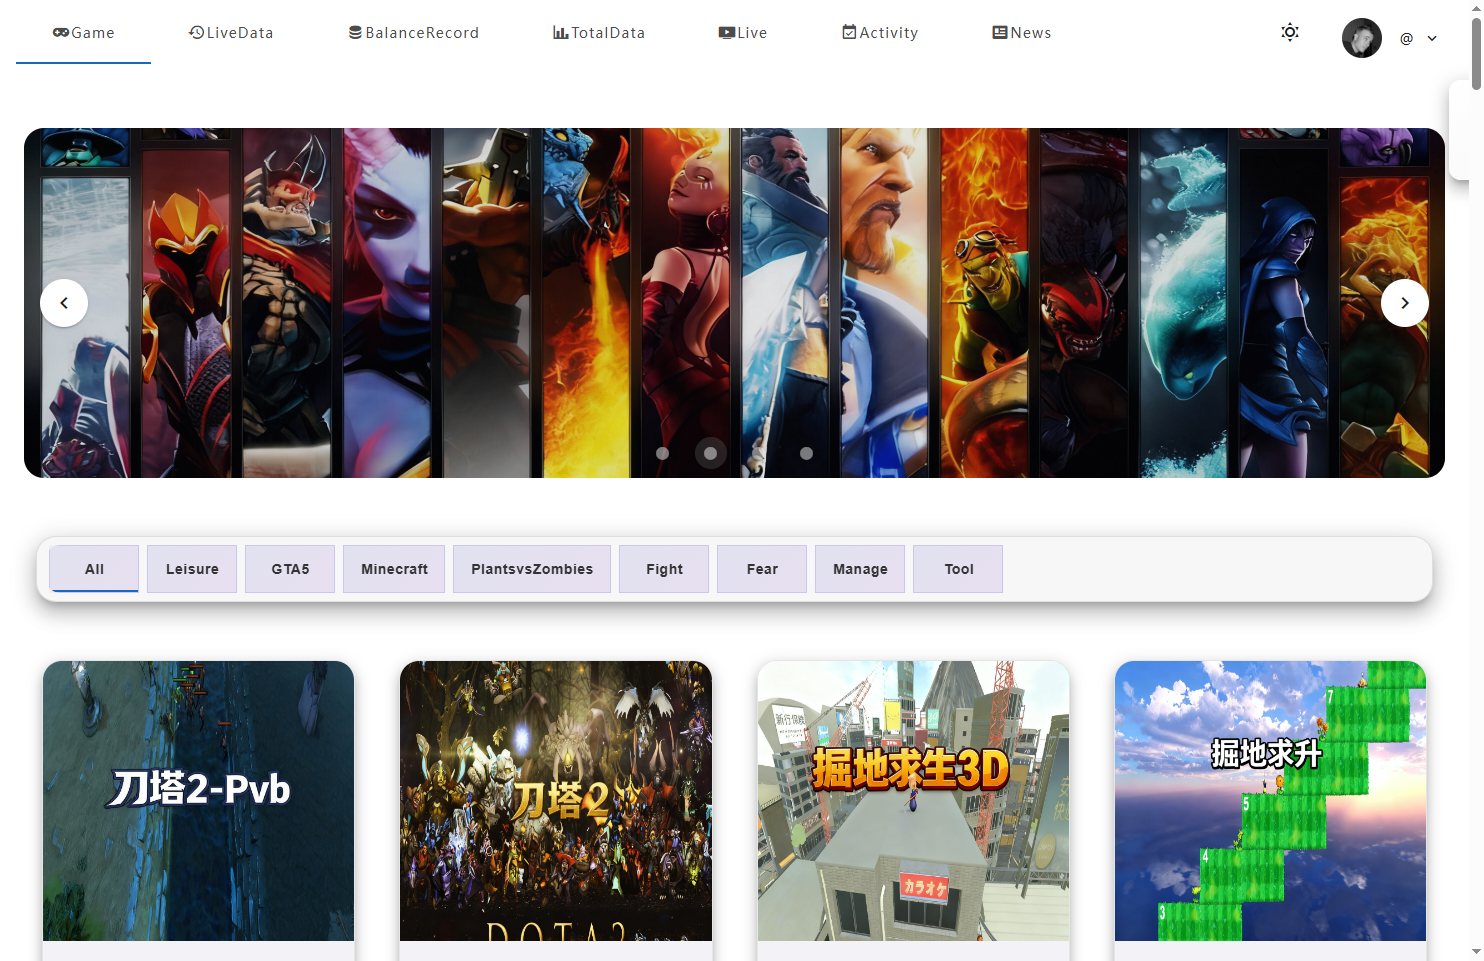Open the 刀塔2-Pvb game card thumbnail

(x=198, y=800)
